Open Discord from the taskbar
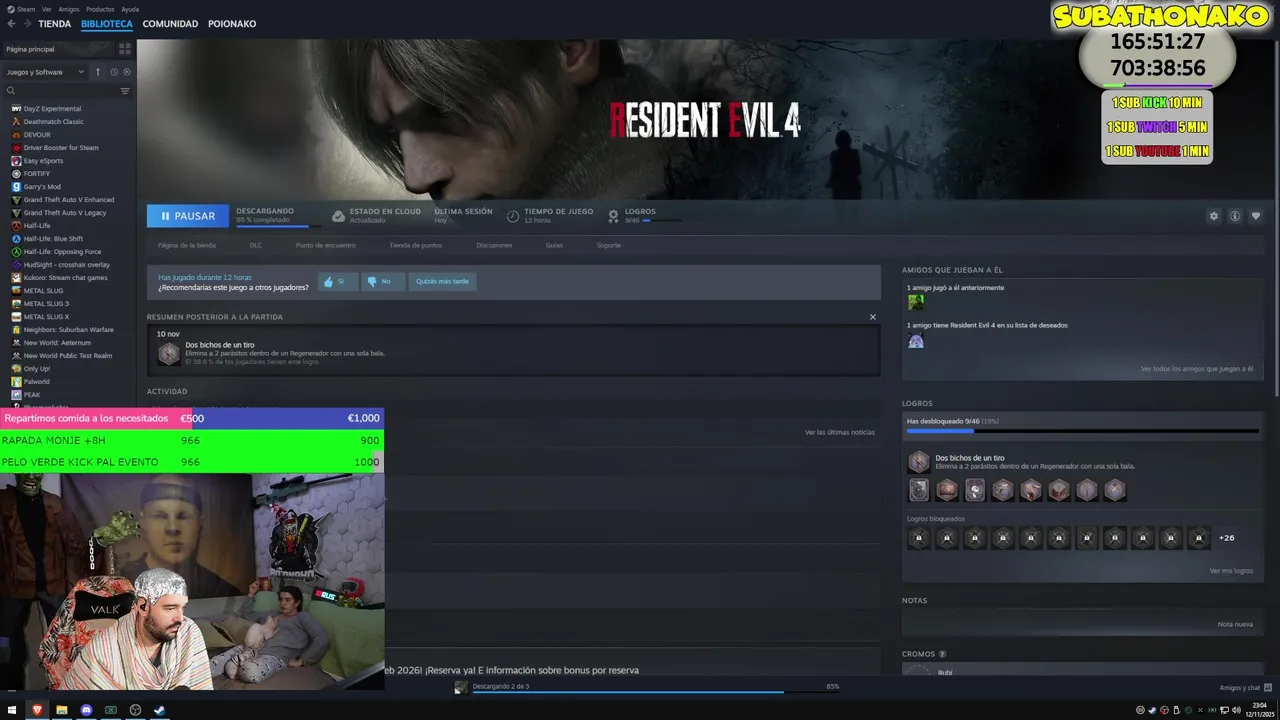 point(86,710)
